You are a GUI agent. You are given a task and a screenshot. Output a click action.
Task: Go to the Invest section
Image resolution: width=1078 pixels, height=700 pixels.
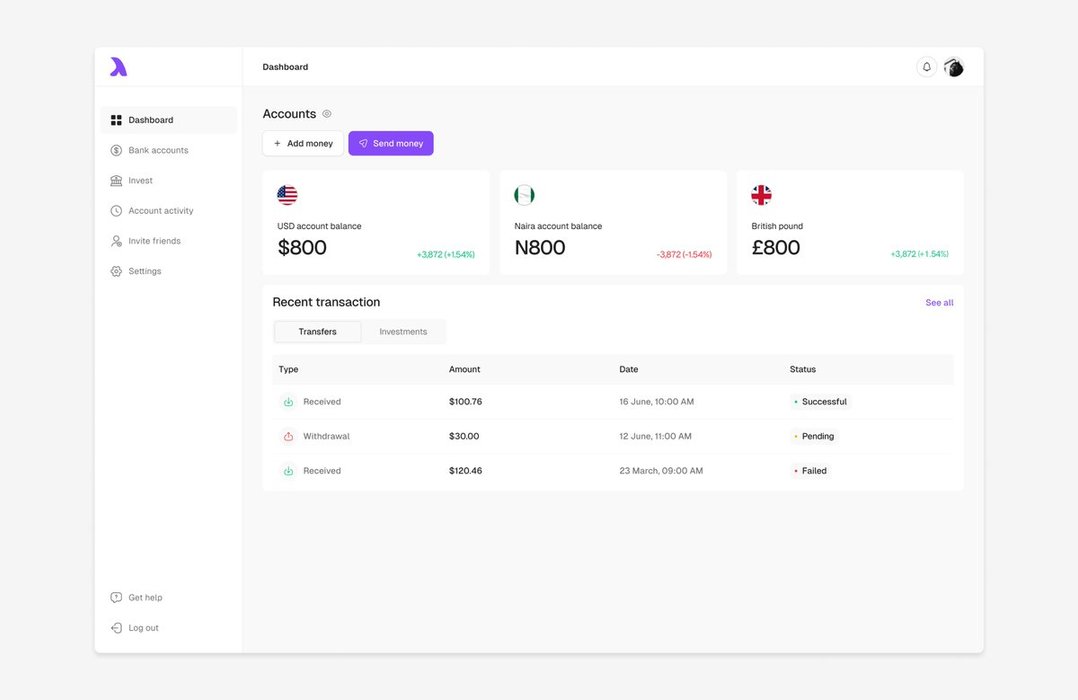coord(140,181)
